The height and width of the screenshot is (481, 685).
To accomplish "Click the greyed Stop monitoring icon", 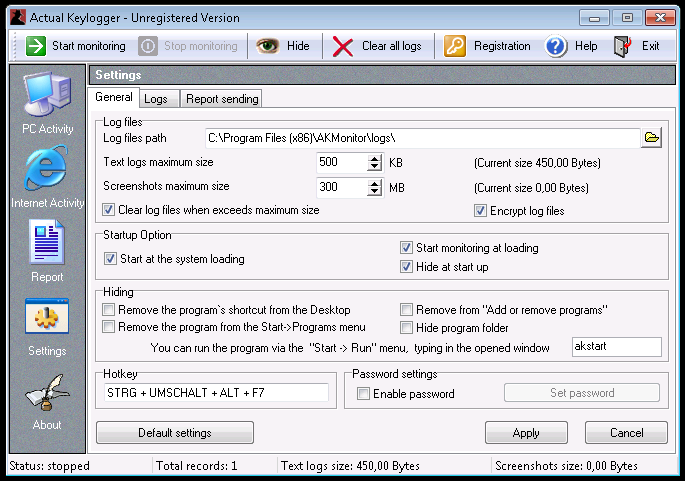I will coord(148,46).
